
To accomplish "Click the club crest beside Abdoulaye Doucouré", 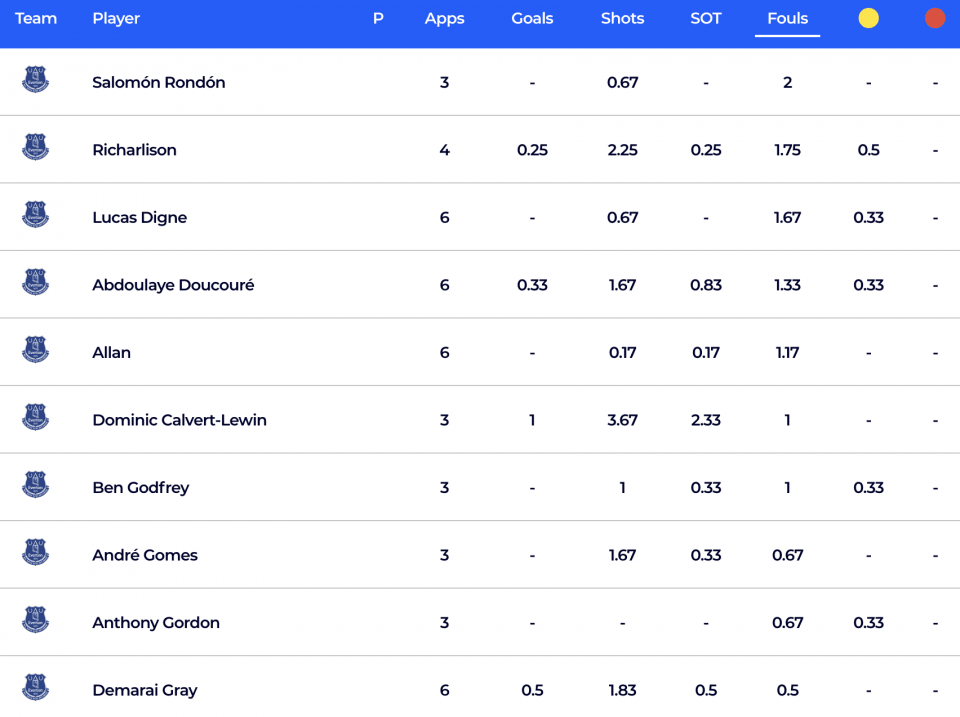I will click(x=36, y=283).
